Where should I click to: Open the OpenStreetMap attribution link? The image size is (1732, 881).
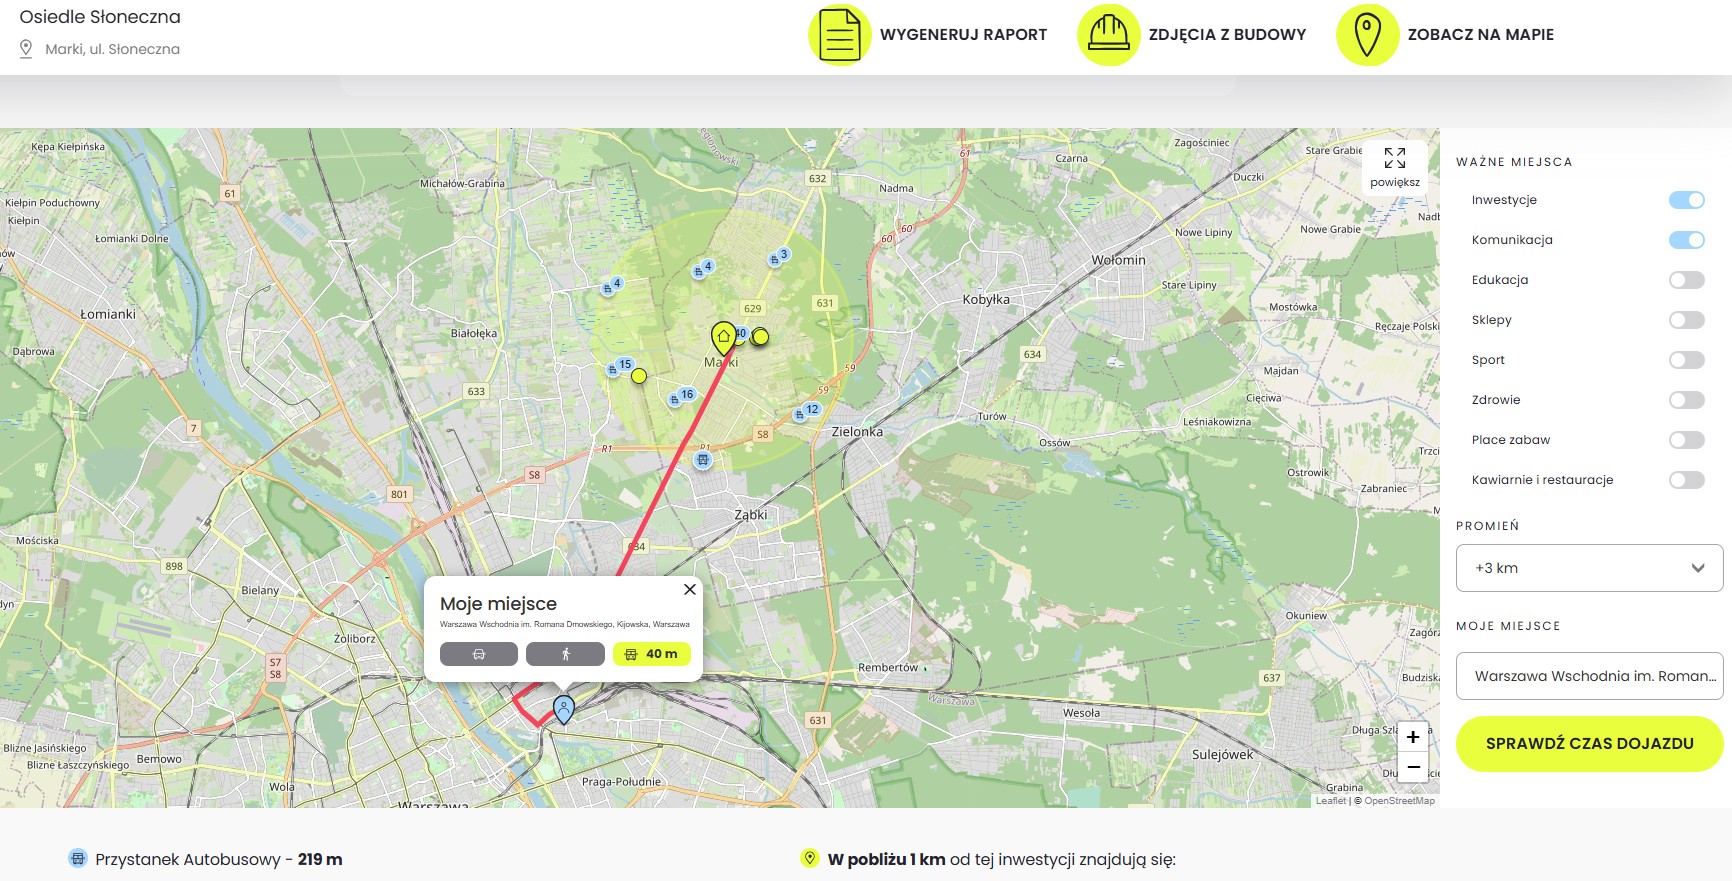(x=1399, y=801)
